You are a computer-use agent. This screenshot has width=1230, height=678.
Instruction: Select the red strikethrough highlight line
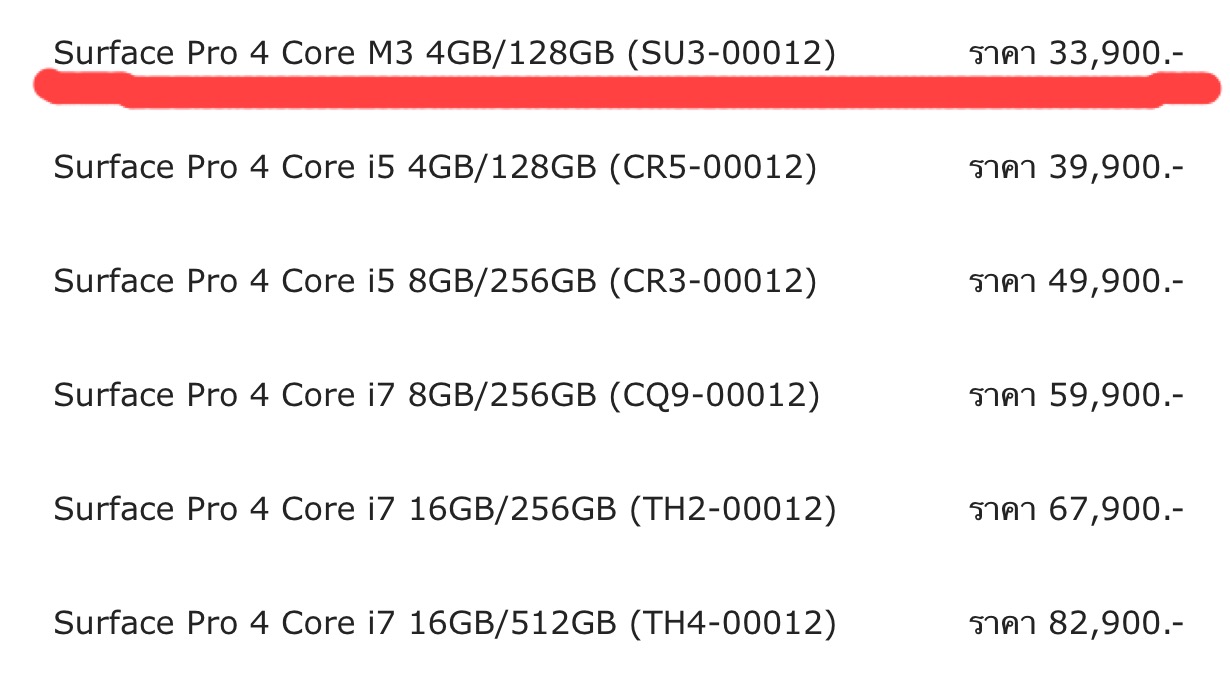coord(627,89)
